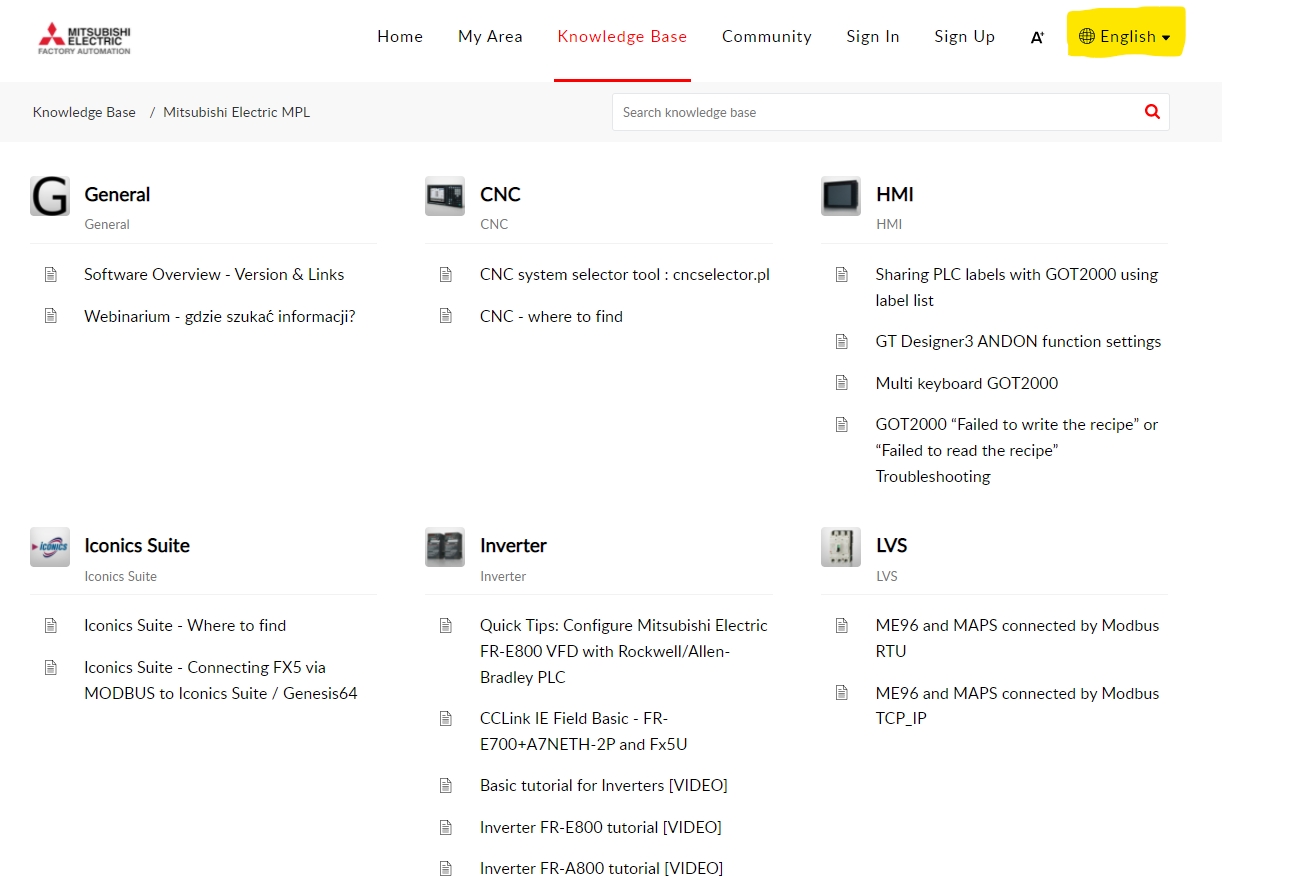This screenshot has height=888, width=1312.
Task: Click document icon beside Sharing PLC labels article
Action: pos(842,274)
